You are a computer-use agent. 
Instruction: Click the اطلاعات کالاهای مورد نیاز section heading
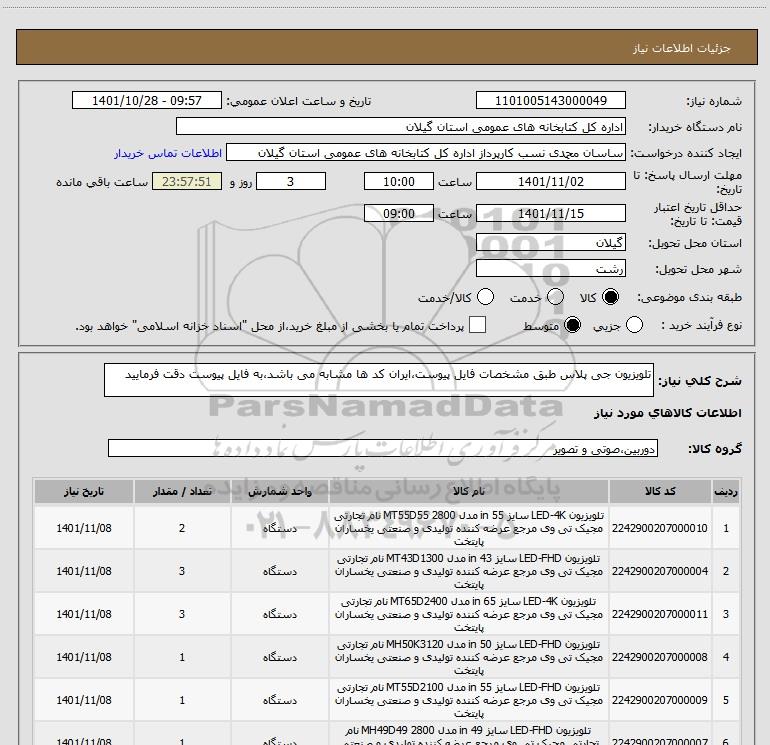click(667, 413)
